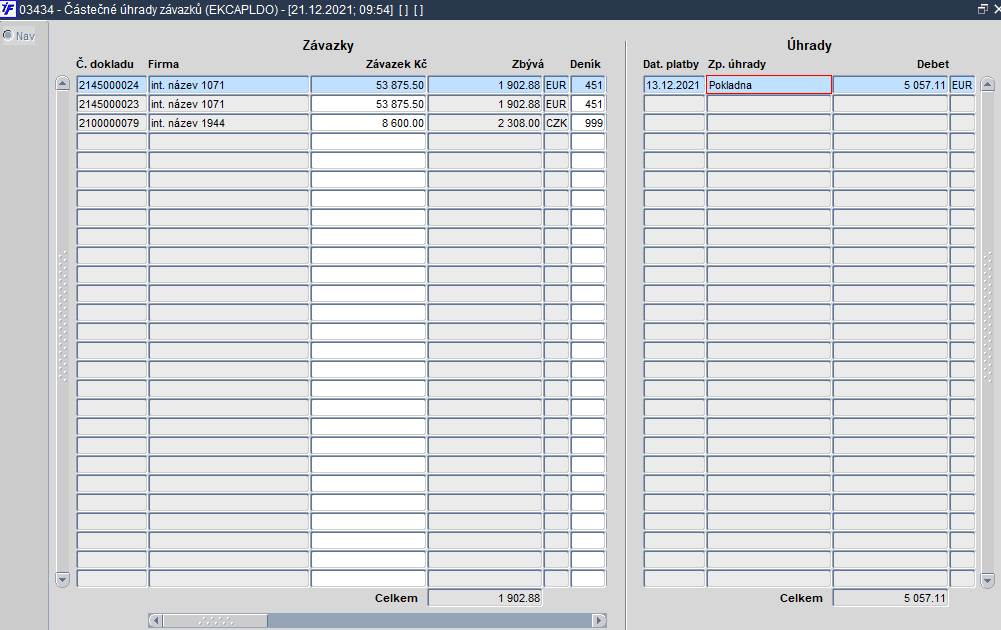Click the application icon in title bar
The image size is (1001, 630).
(8, 10)
